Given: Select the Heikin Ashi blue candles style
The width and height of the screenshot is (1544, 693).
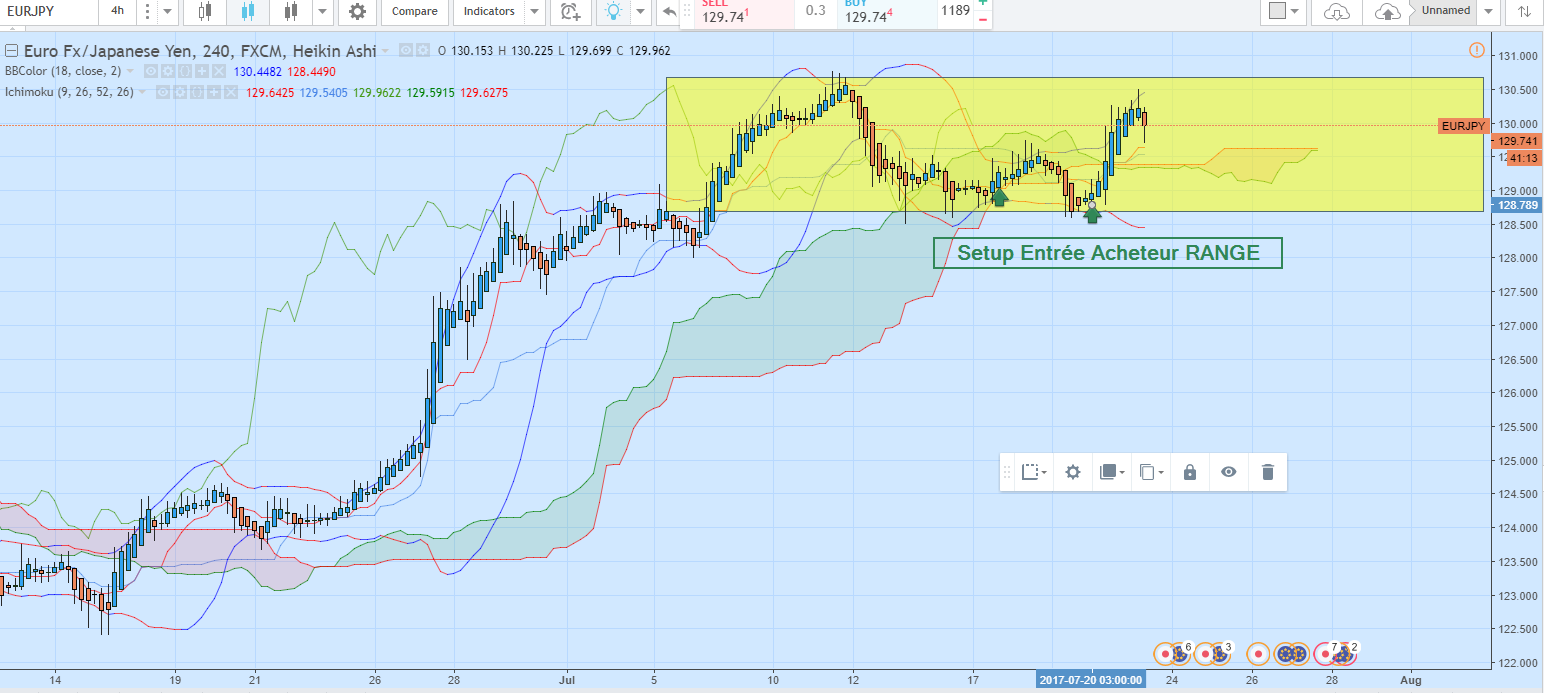Looking at the screenshot, I should pyautogui.click(x=248, y=11).
